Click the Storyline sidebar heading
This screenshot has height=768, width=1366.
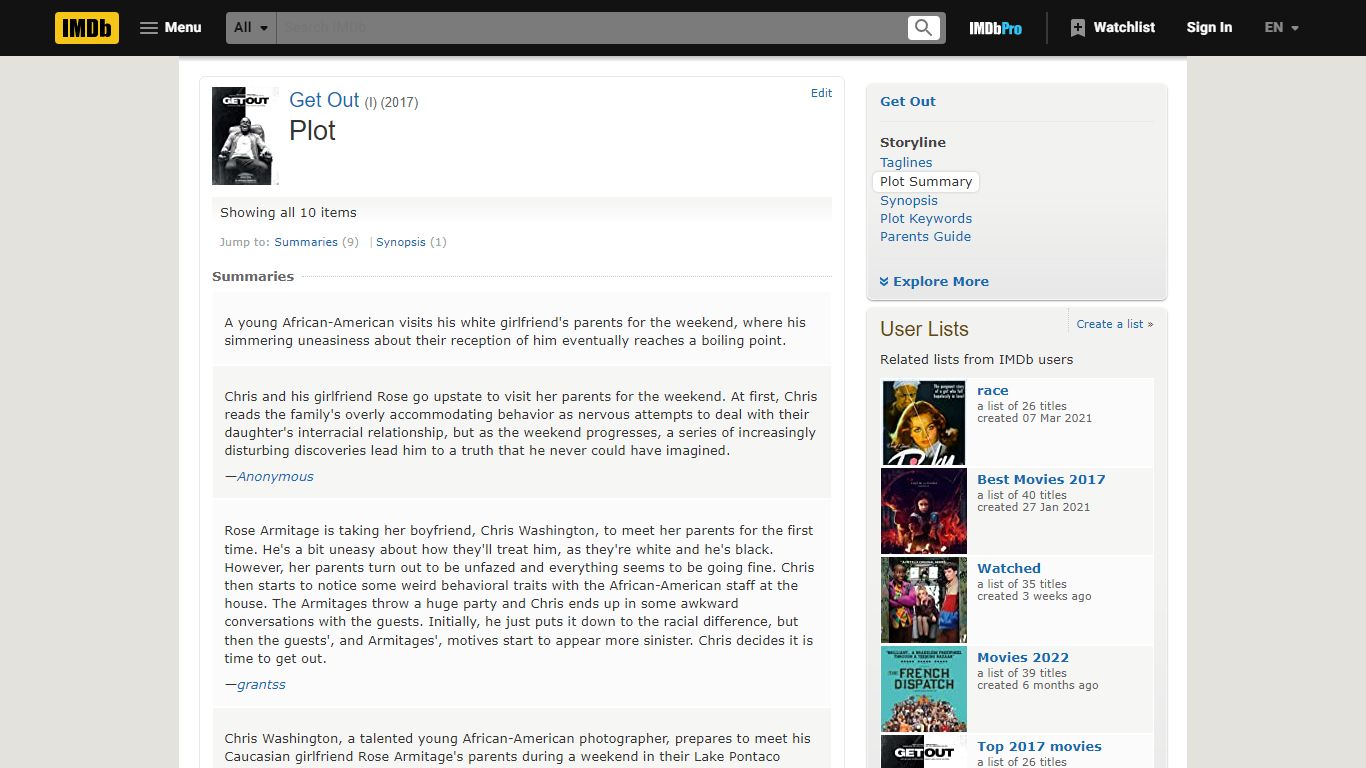click(913, 142)
